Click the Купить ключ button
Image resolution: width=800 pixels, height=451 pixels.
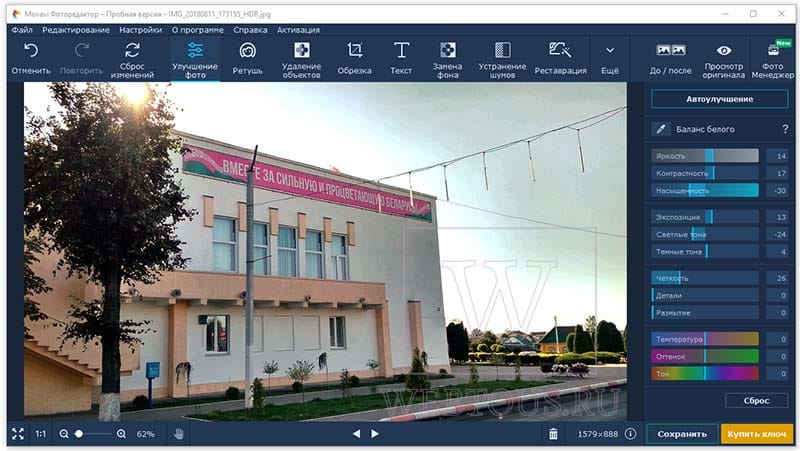pyautogui.click(x=757, y=434)
